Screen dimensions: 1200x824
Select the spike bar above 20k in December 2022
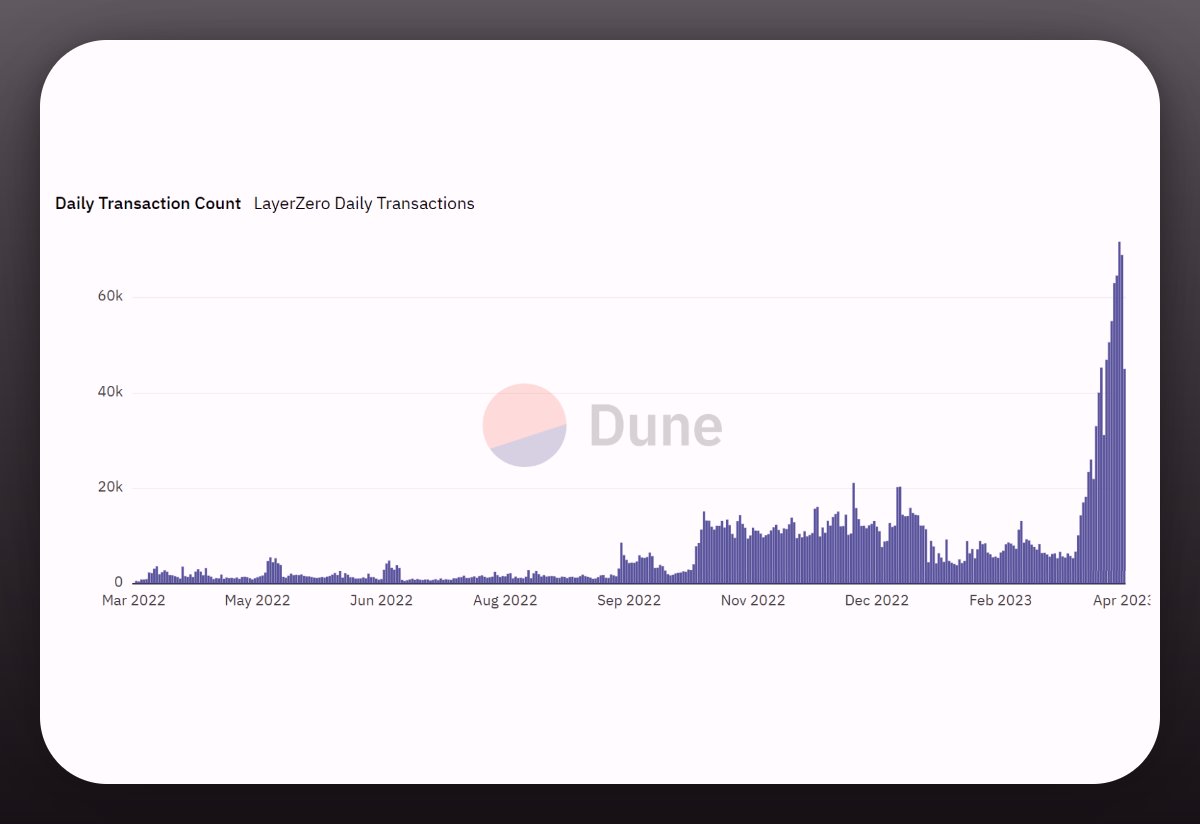852,520
